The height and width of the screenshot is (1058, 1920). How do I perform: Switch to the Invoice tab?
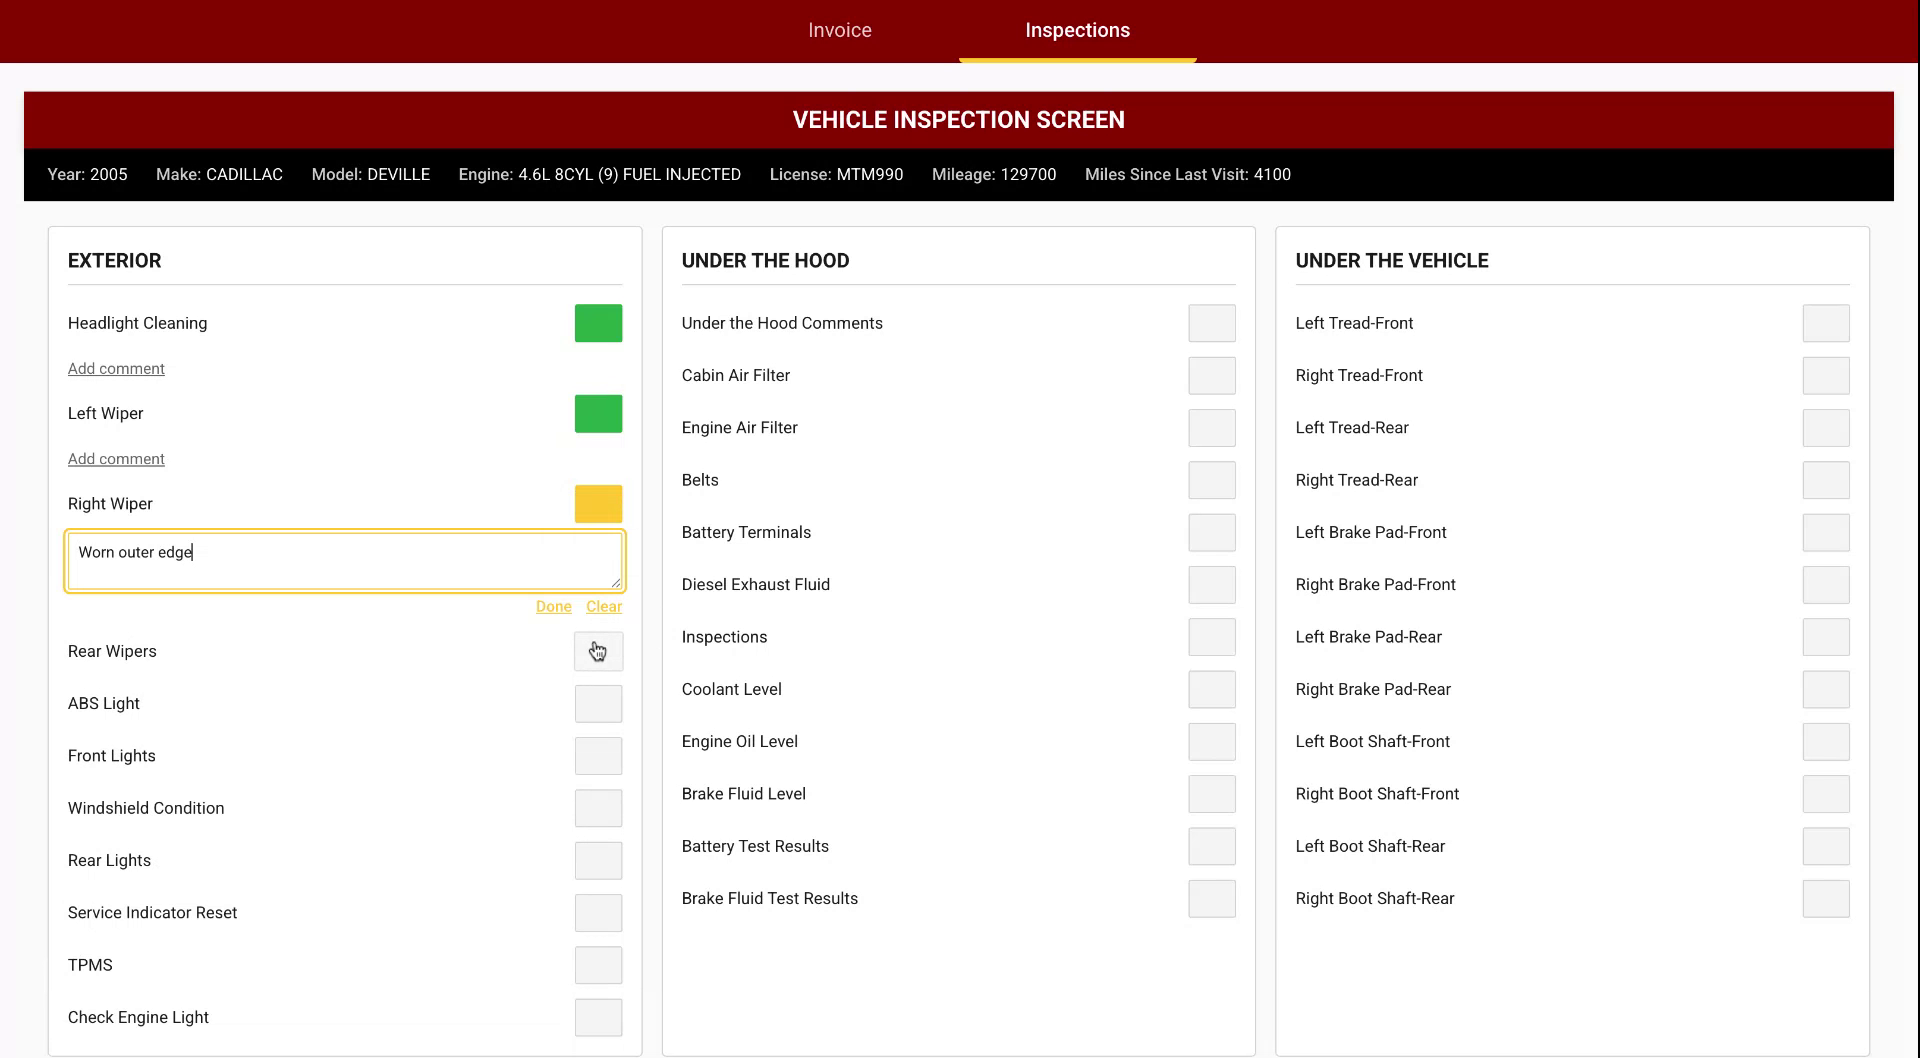coord(839,30)
